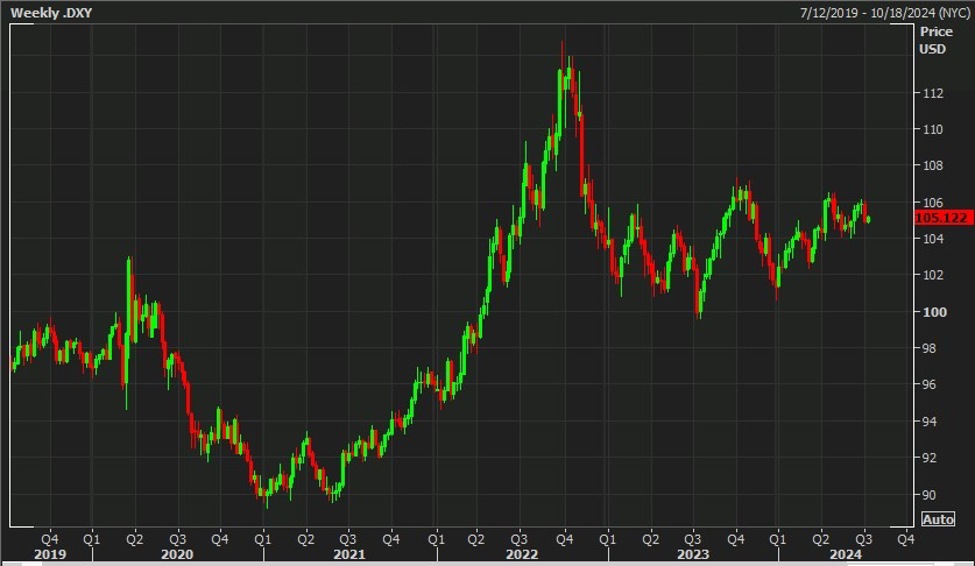Click the 108 price axis label
Screen dimensions: 975x566
[x=932, y=166]
